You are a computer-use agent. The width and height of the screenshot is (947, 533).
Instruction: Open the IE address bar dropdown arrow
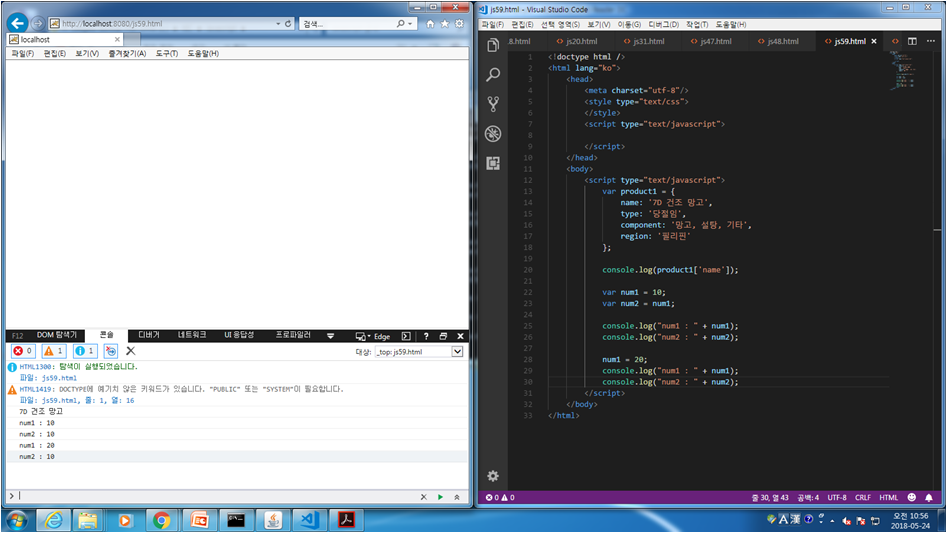coord(278,24)
